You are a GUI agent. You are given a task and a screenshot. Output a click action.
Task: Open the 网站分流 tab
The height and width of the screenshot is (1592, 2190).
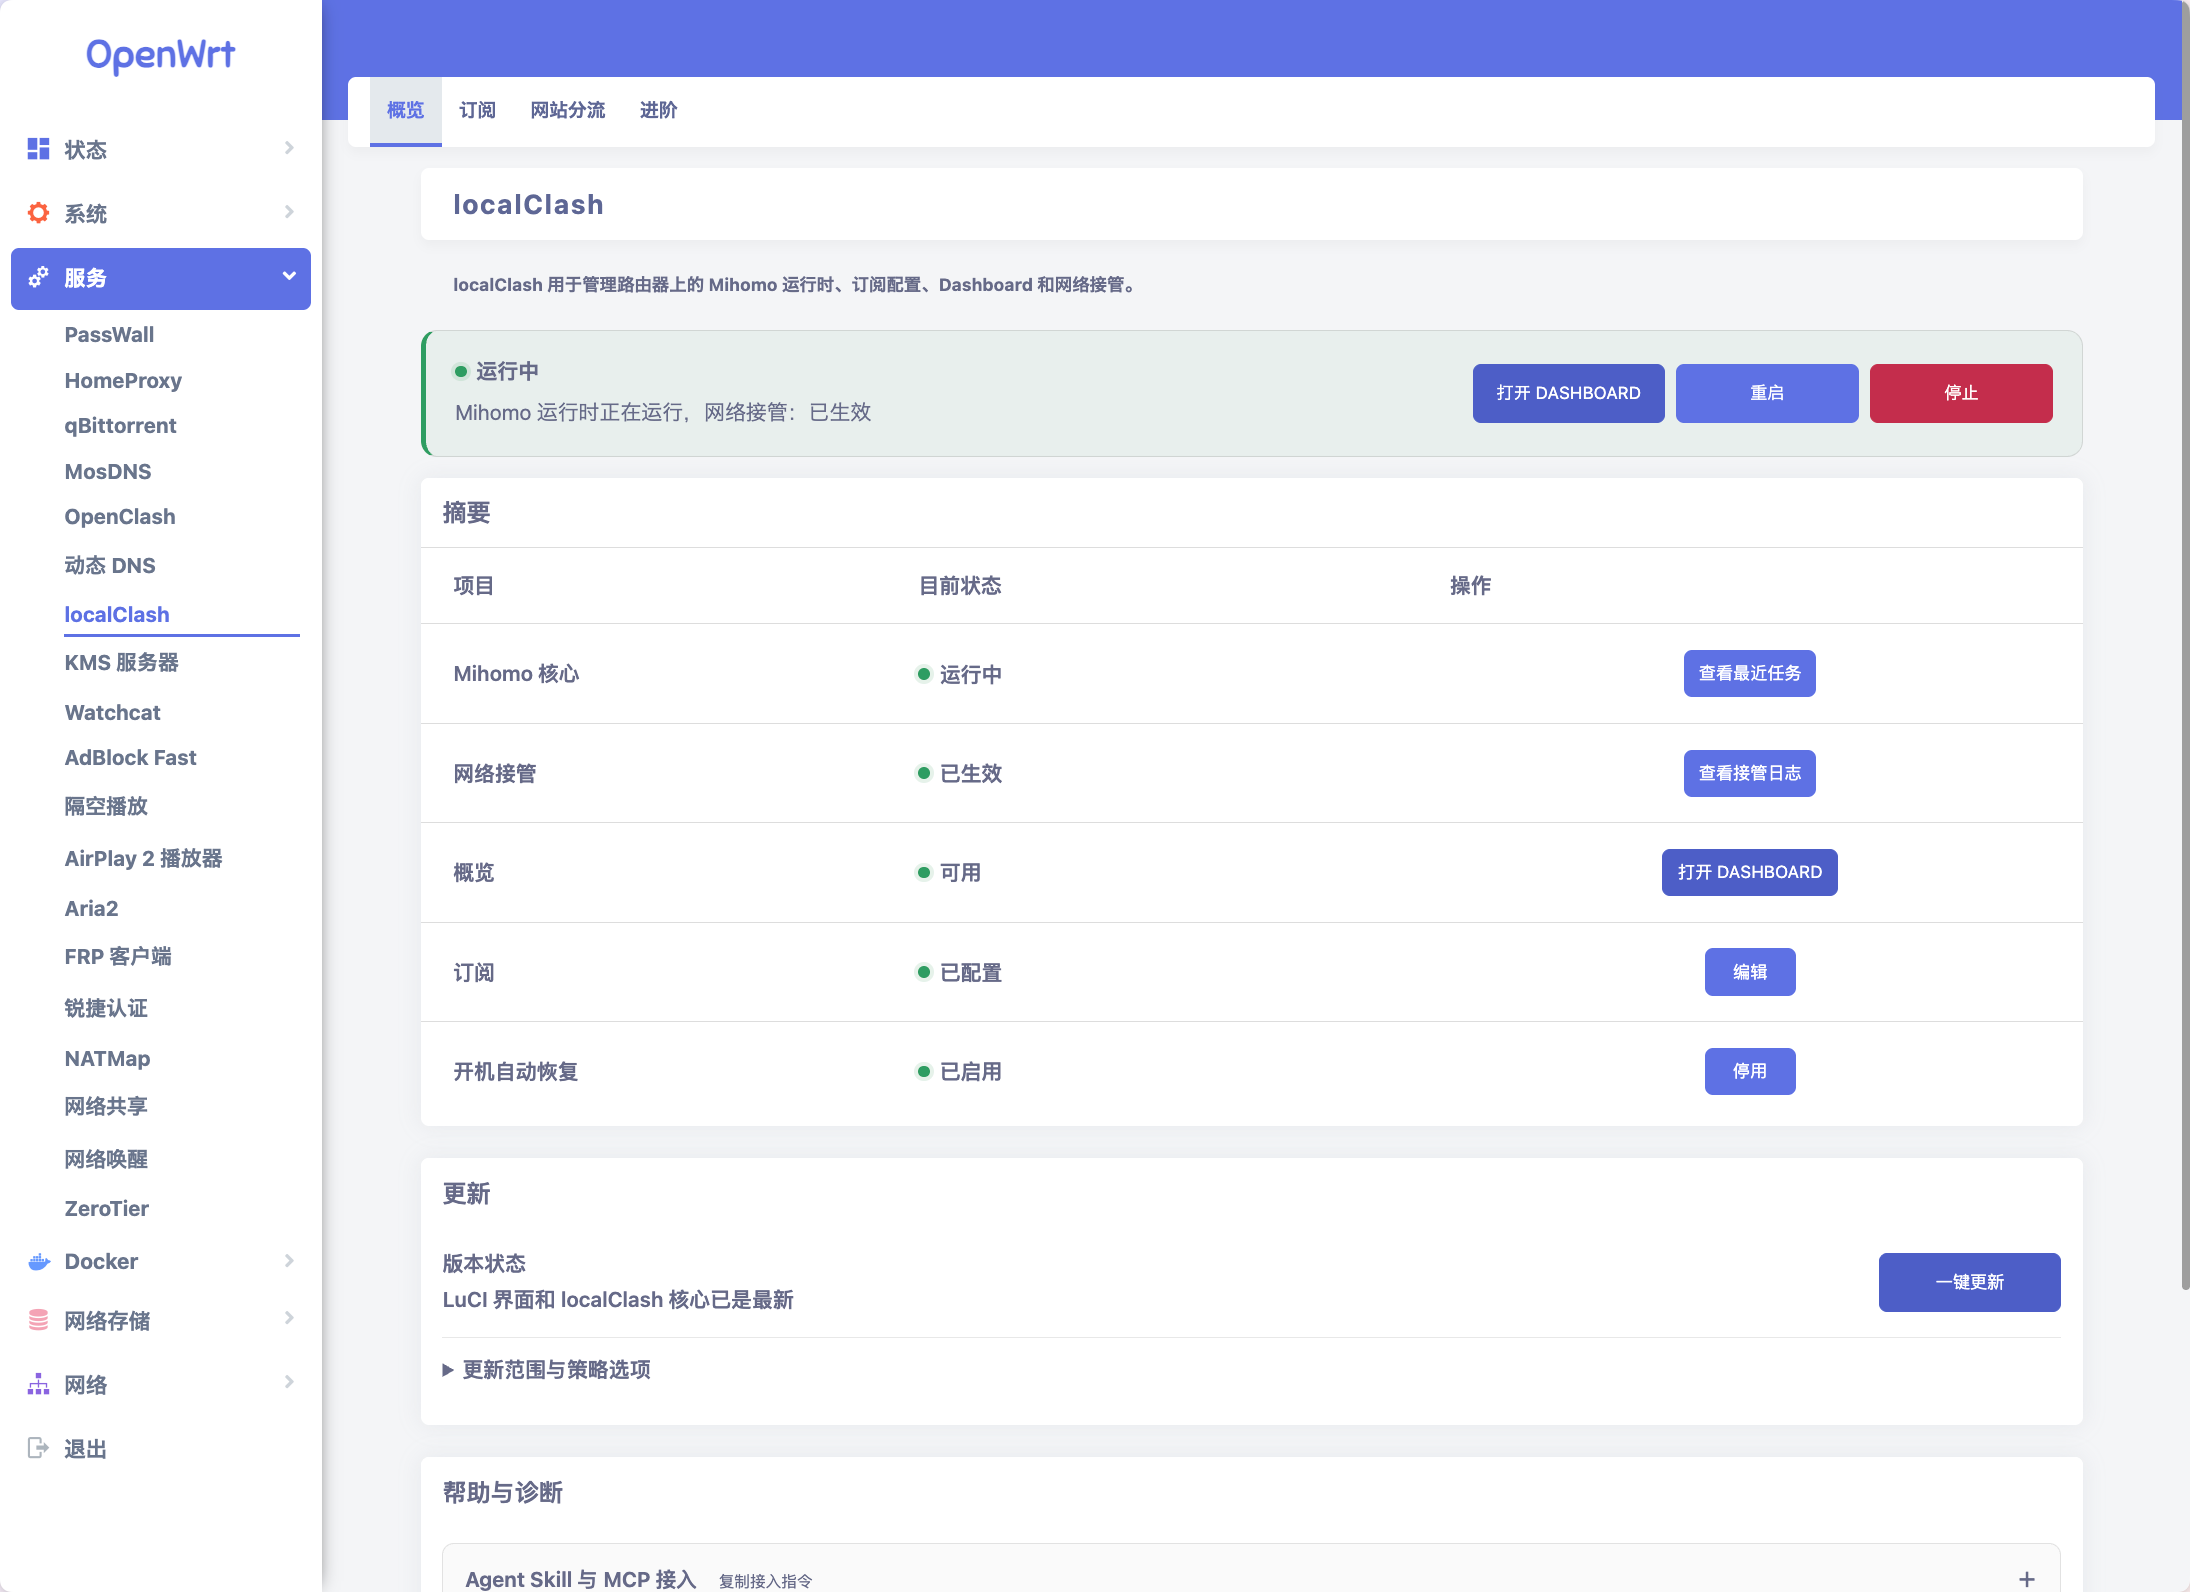567,111
